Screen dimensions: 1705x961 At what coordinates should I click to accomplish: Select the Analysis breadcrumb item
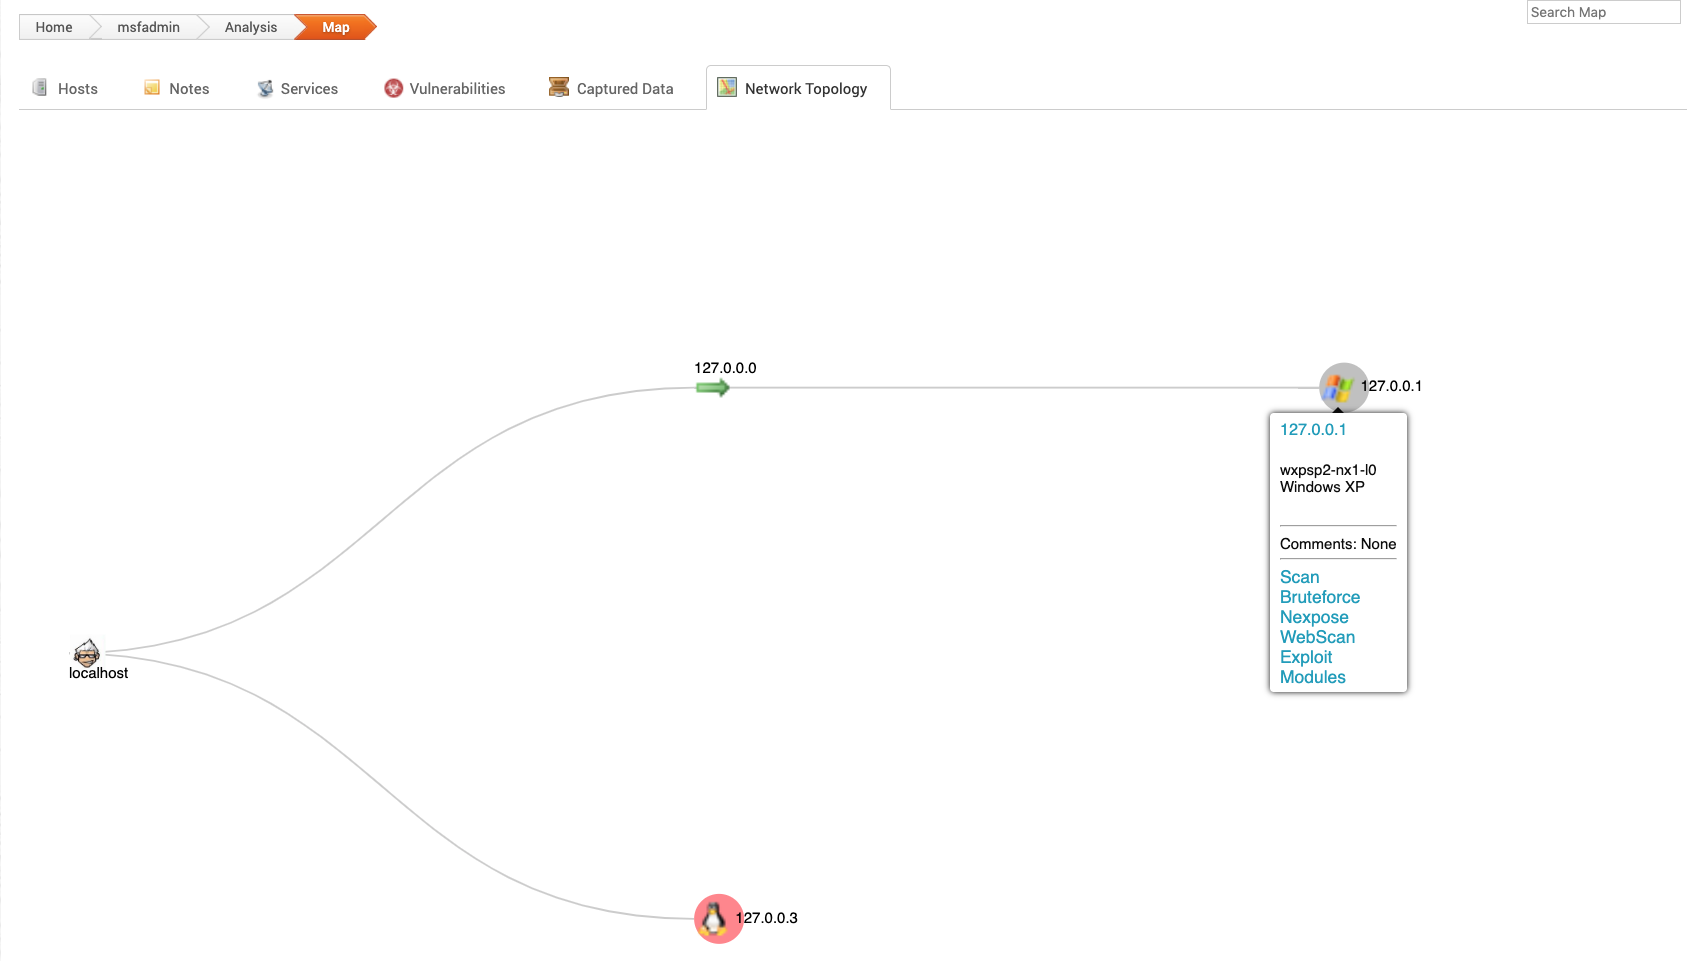[x=250, y=27]
